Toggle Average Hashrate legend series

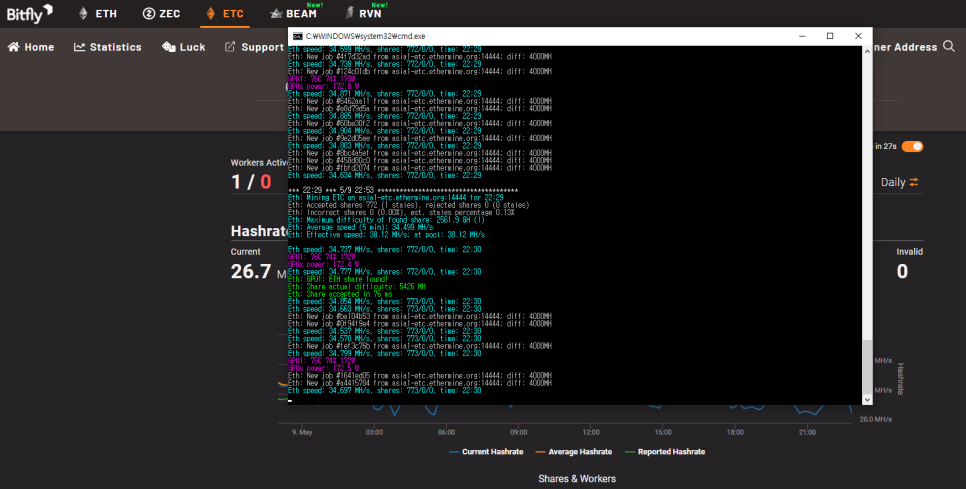pos(574,451)
